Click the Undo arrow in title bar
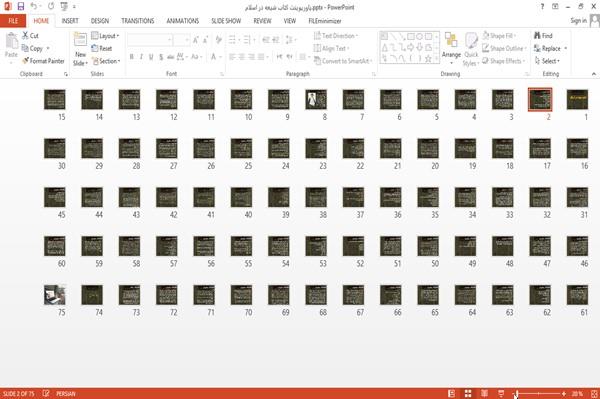600x399 pixels. [x=34, y=6]
